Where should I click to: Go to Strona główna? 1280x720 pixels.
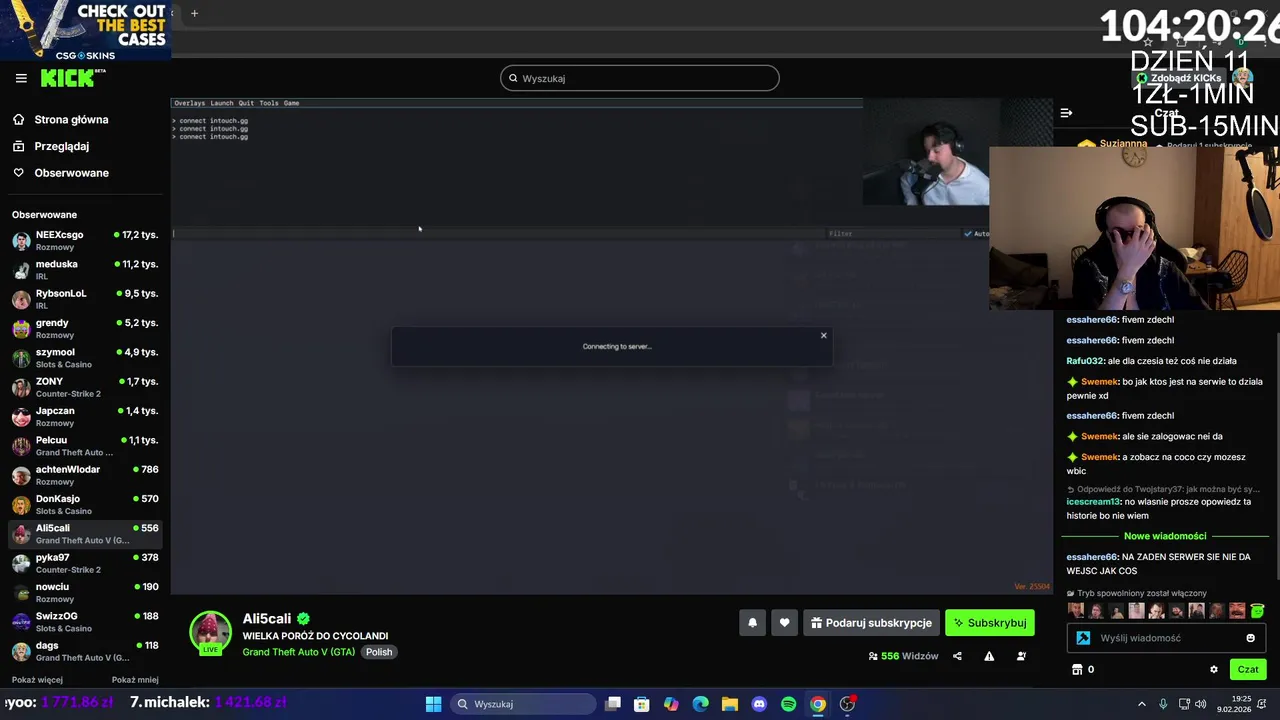click(71, 120)
